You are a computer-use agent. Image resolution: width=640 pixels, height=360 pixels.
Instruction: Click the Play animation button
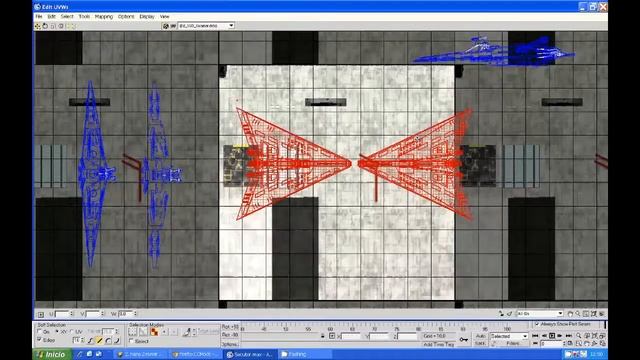coord(552,336)
